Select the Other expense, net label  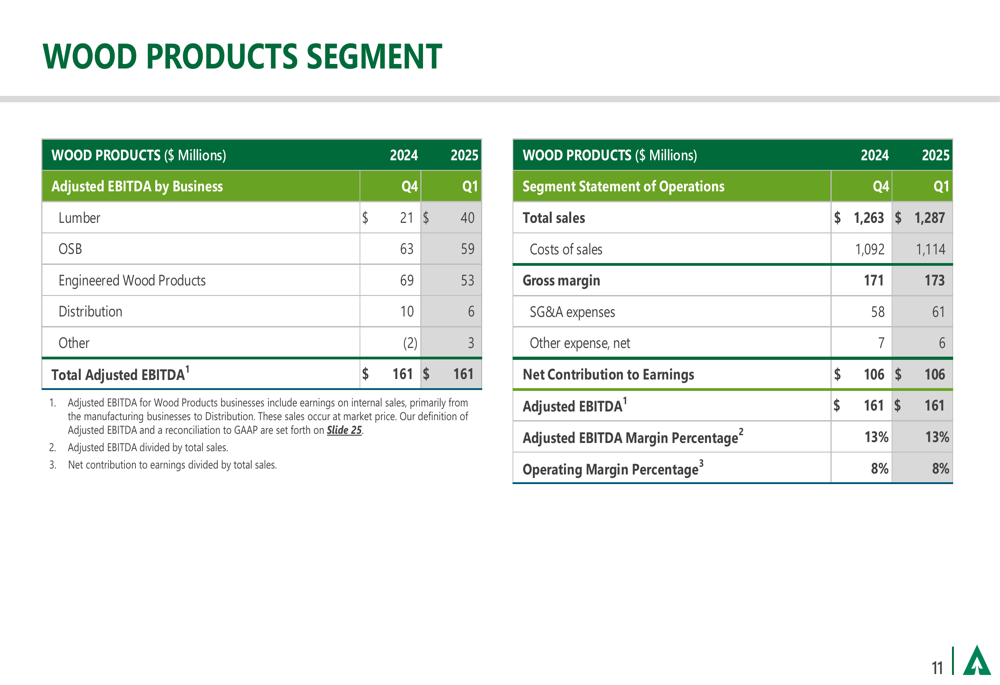pos(580,343)
